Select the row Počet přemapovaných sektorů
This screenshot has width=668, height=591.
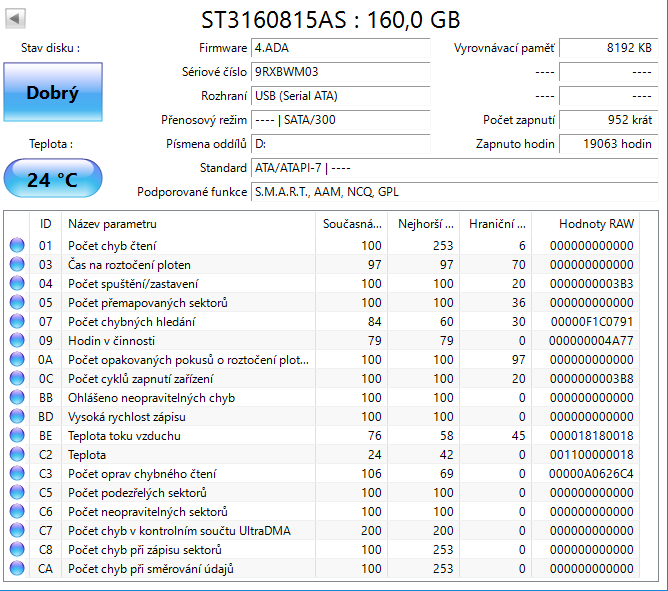(322, 303)
